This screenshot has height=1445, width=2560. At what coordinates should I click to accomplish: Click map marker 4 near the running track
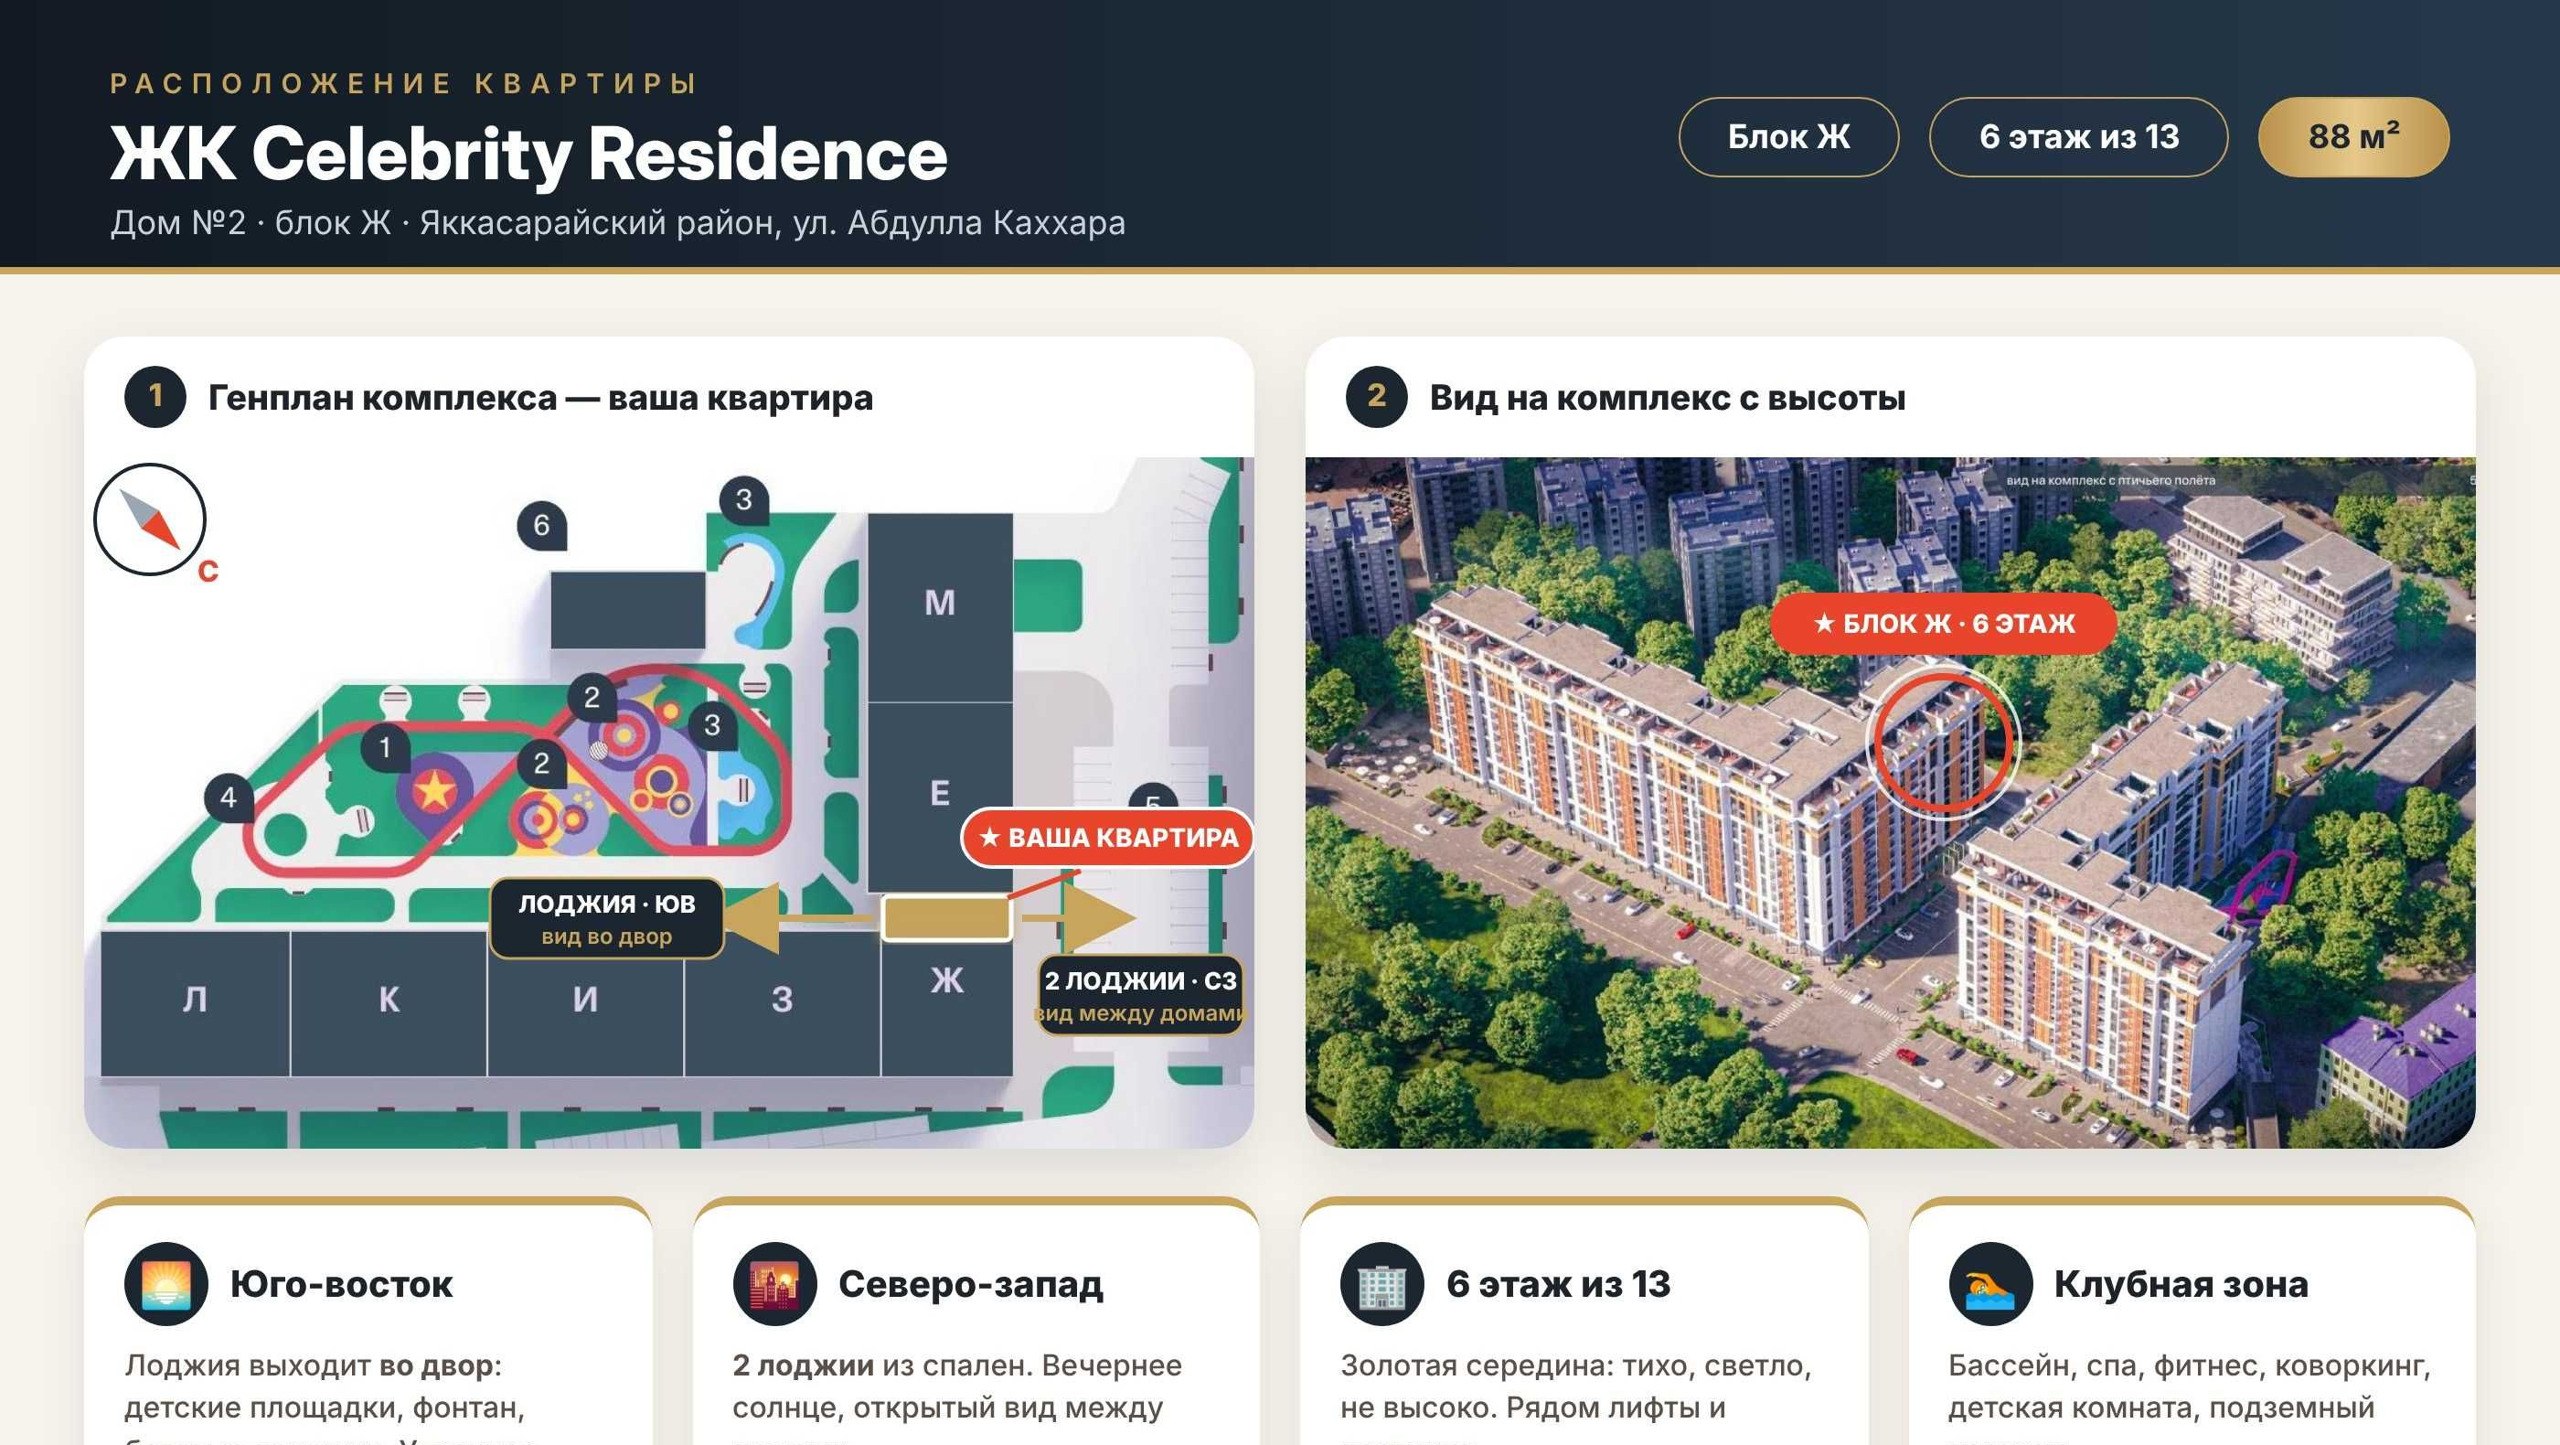pos(229,797)
